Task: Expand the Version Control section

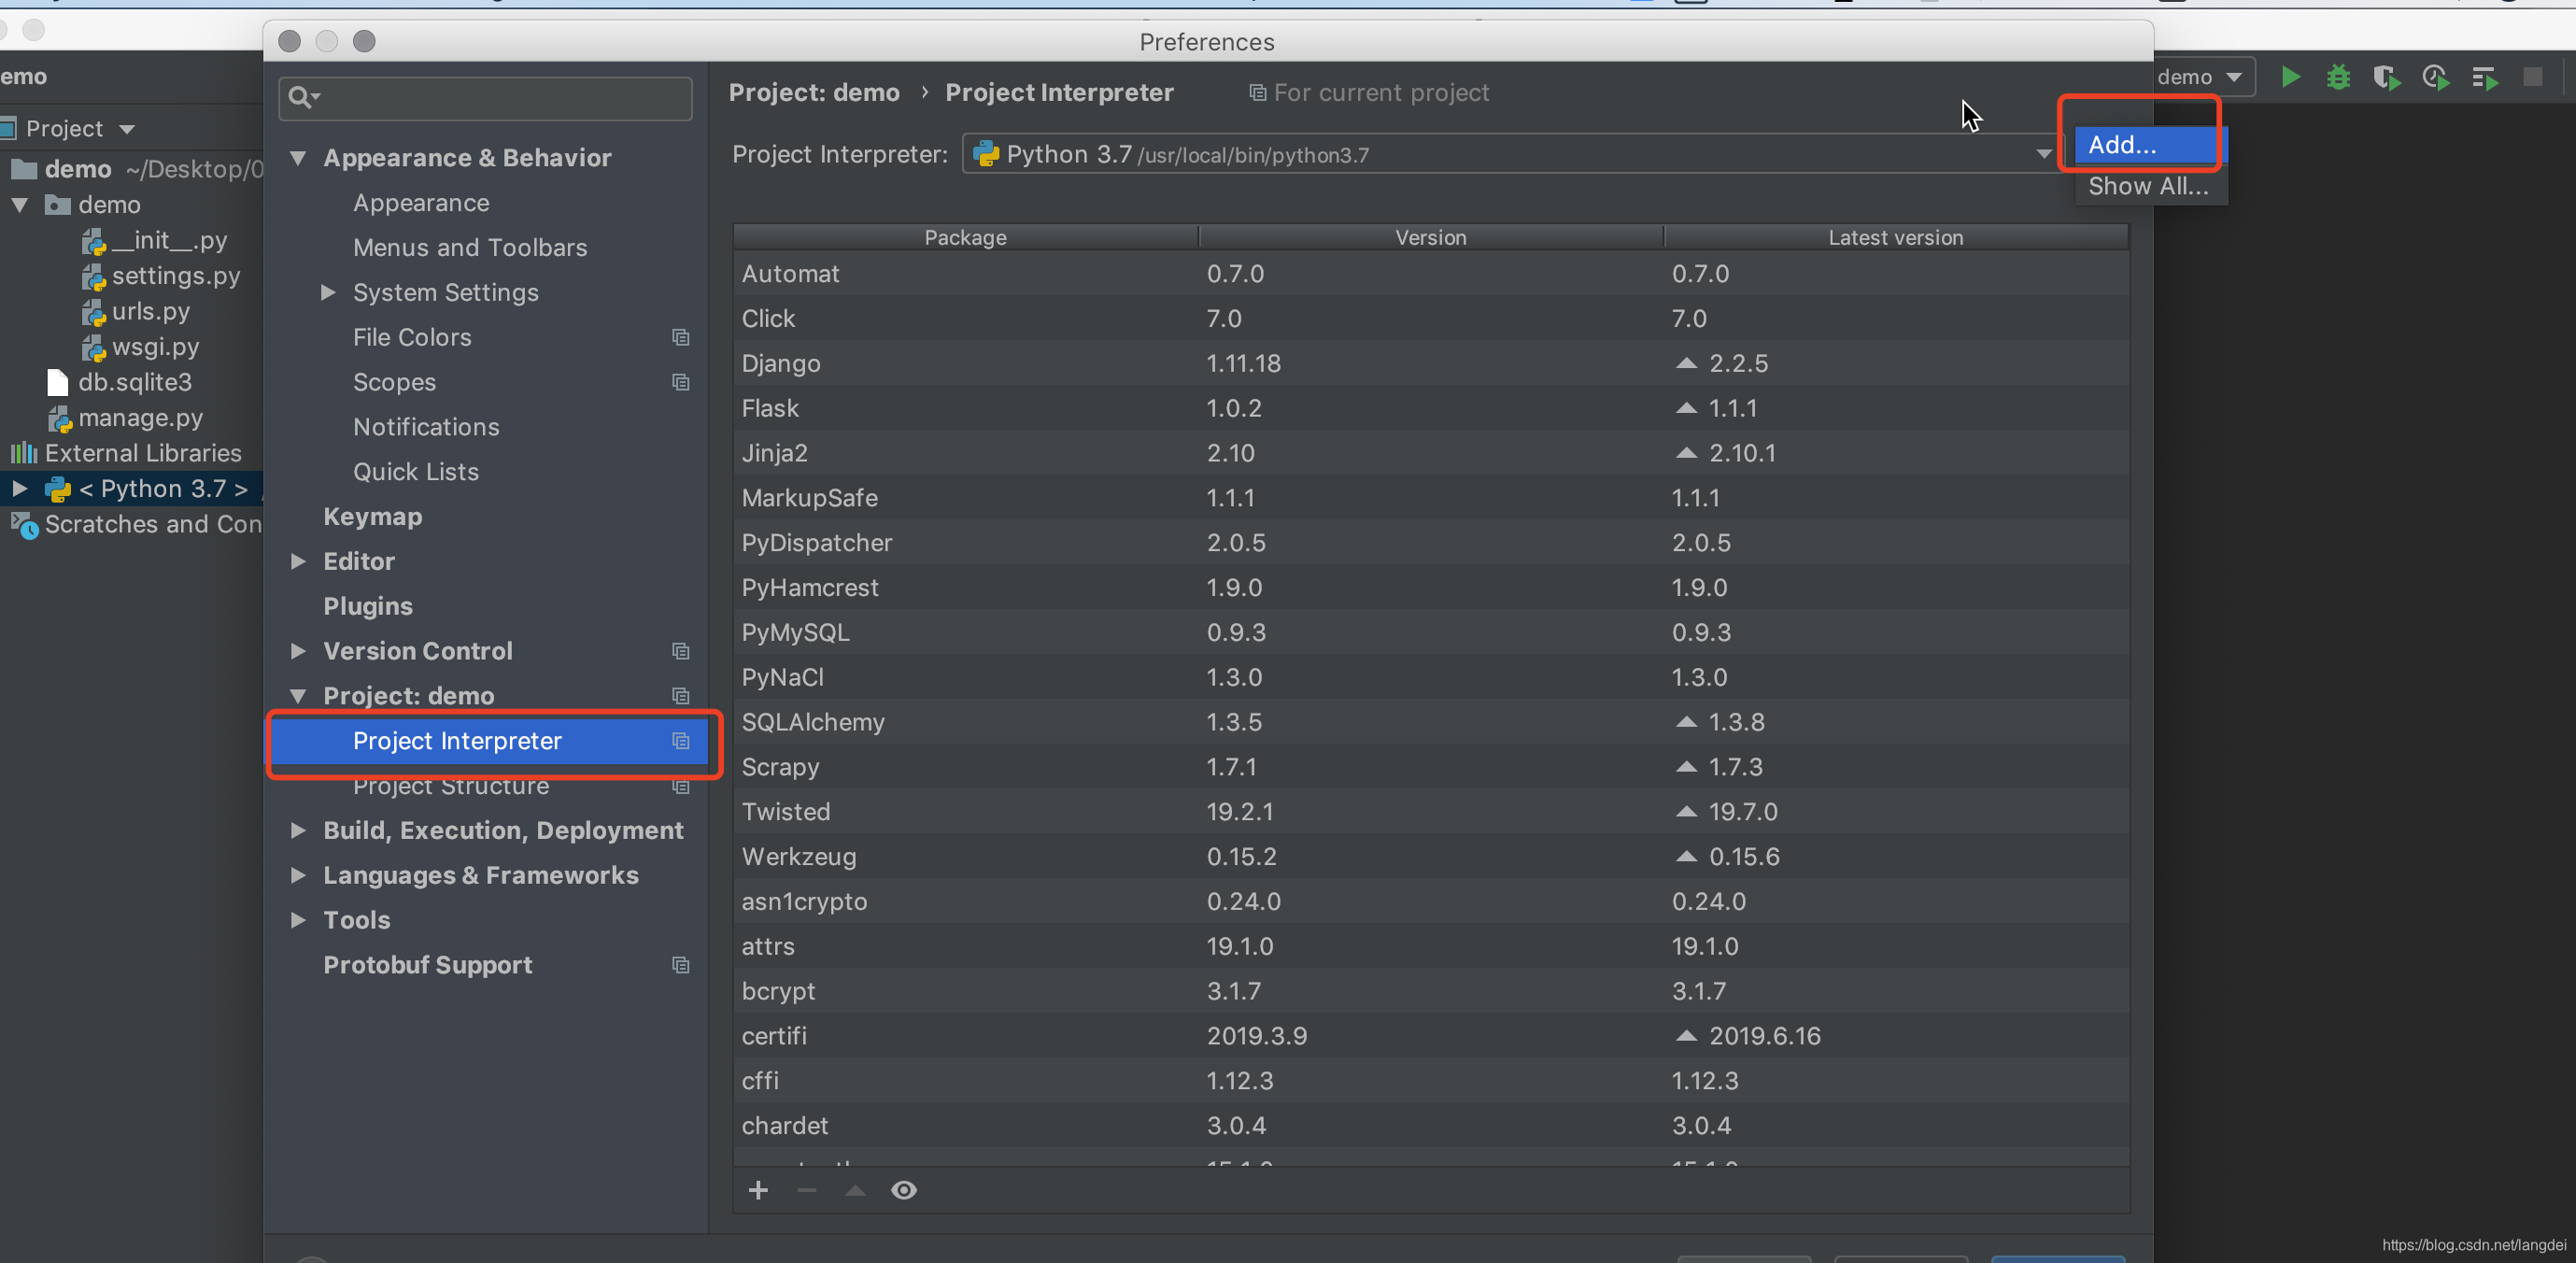Action: click(x=298, y=652)
